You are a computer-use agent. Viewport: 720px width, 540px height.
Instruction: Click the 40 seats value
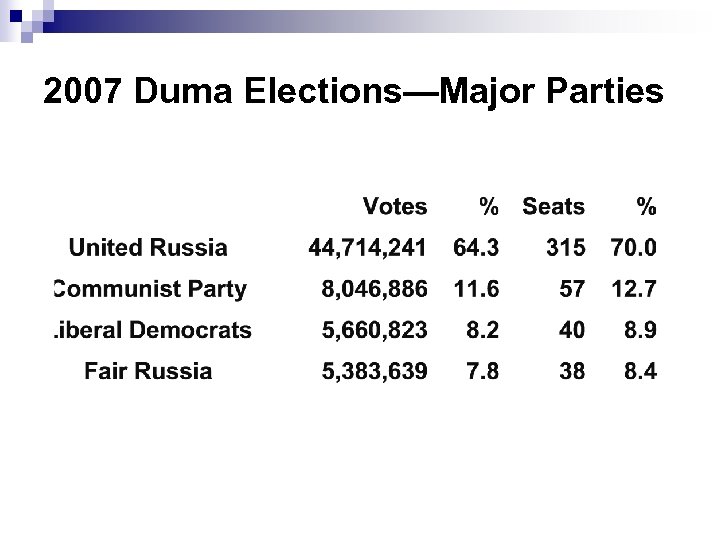click(x=572, y=330)
